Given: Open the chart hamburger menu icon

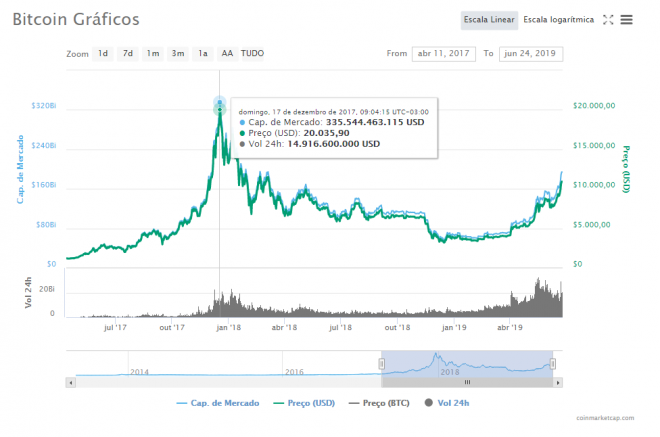Looking at the screenshot, I should click(626, 19).
